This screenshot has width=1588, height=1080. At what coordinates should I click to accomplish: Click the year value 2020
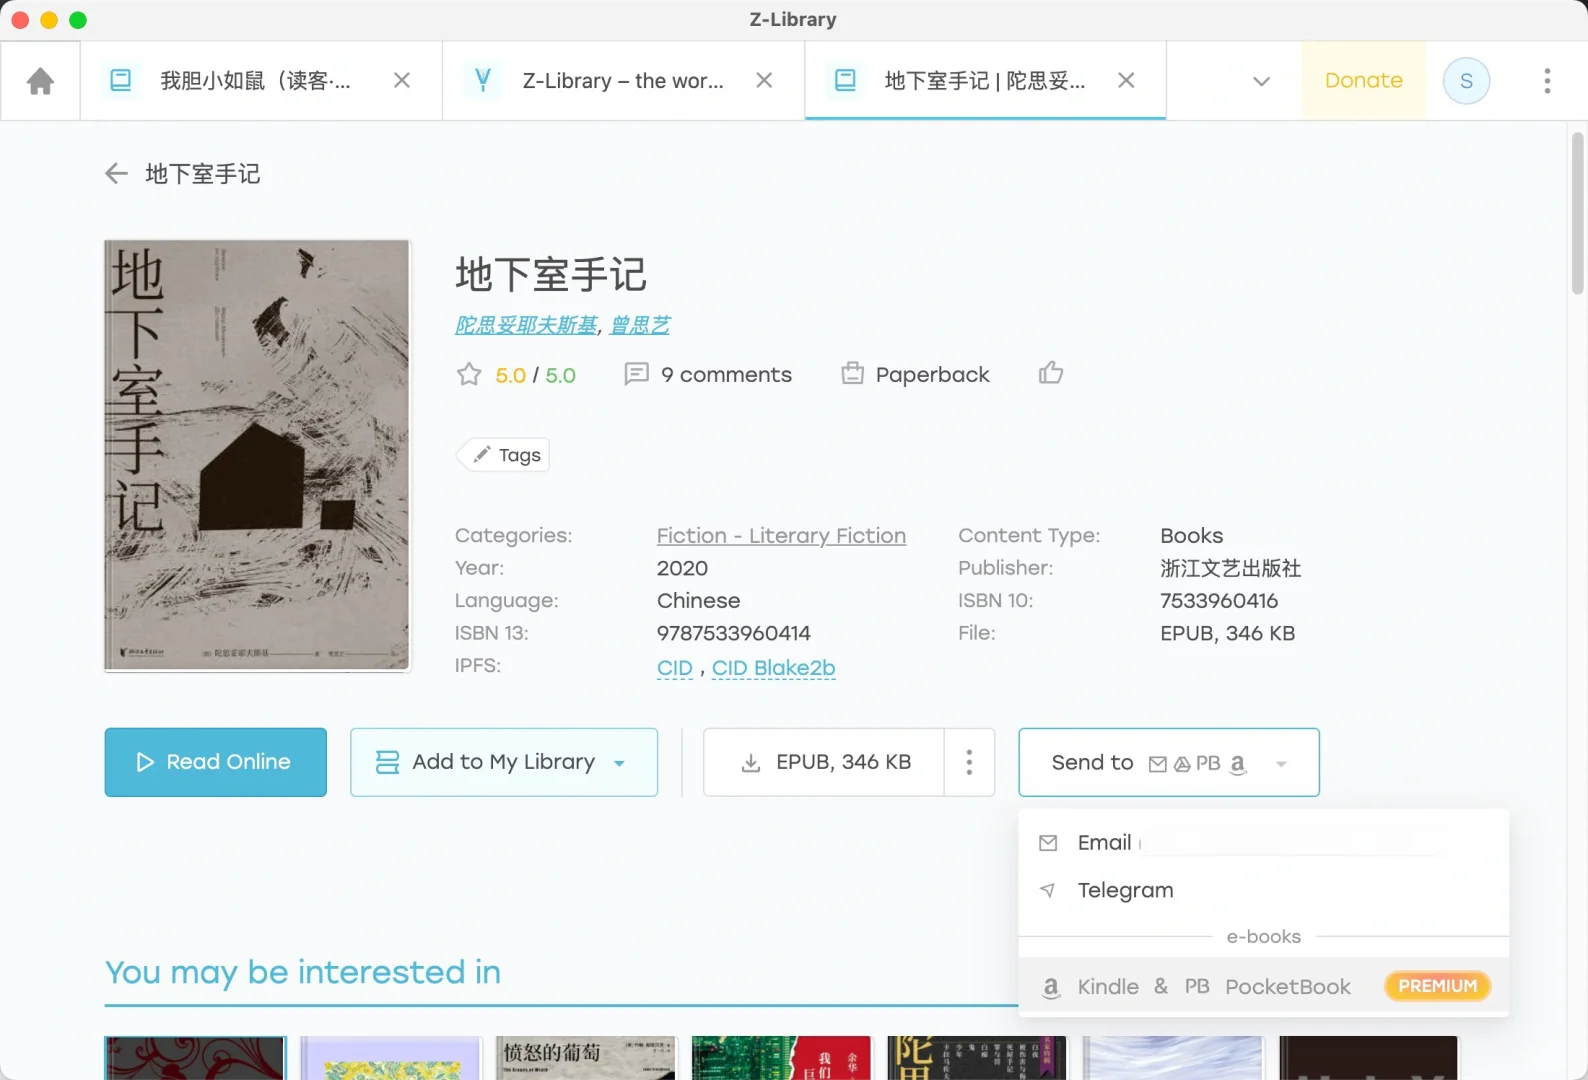pos(682,568)
